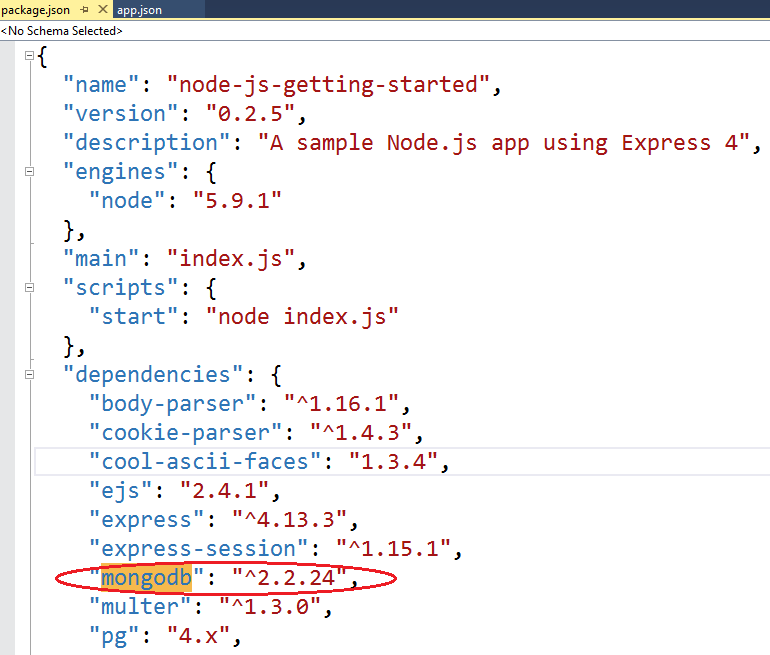Place cursor in the mongodb version value
Image resolution: width=770 pixels, height=655 pixels.
pos(290,577)
